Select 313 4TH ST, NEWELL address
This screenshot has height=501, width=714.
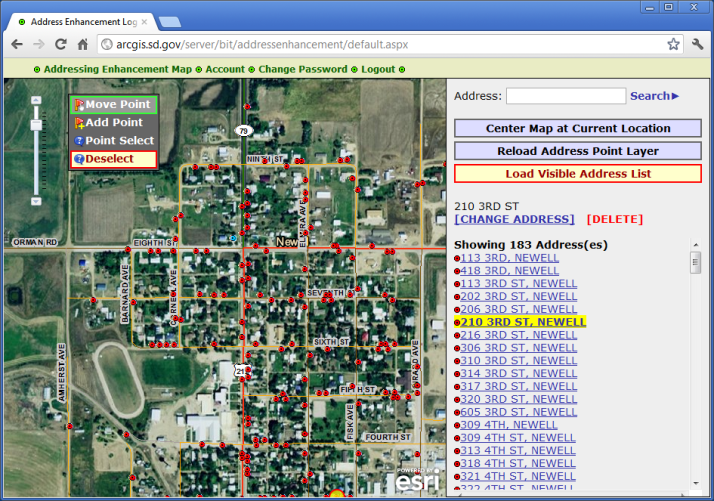pyautogui.click(x=518, y=450)
